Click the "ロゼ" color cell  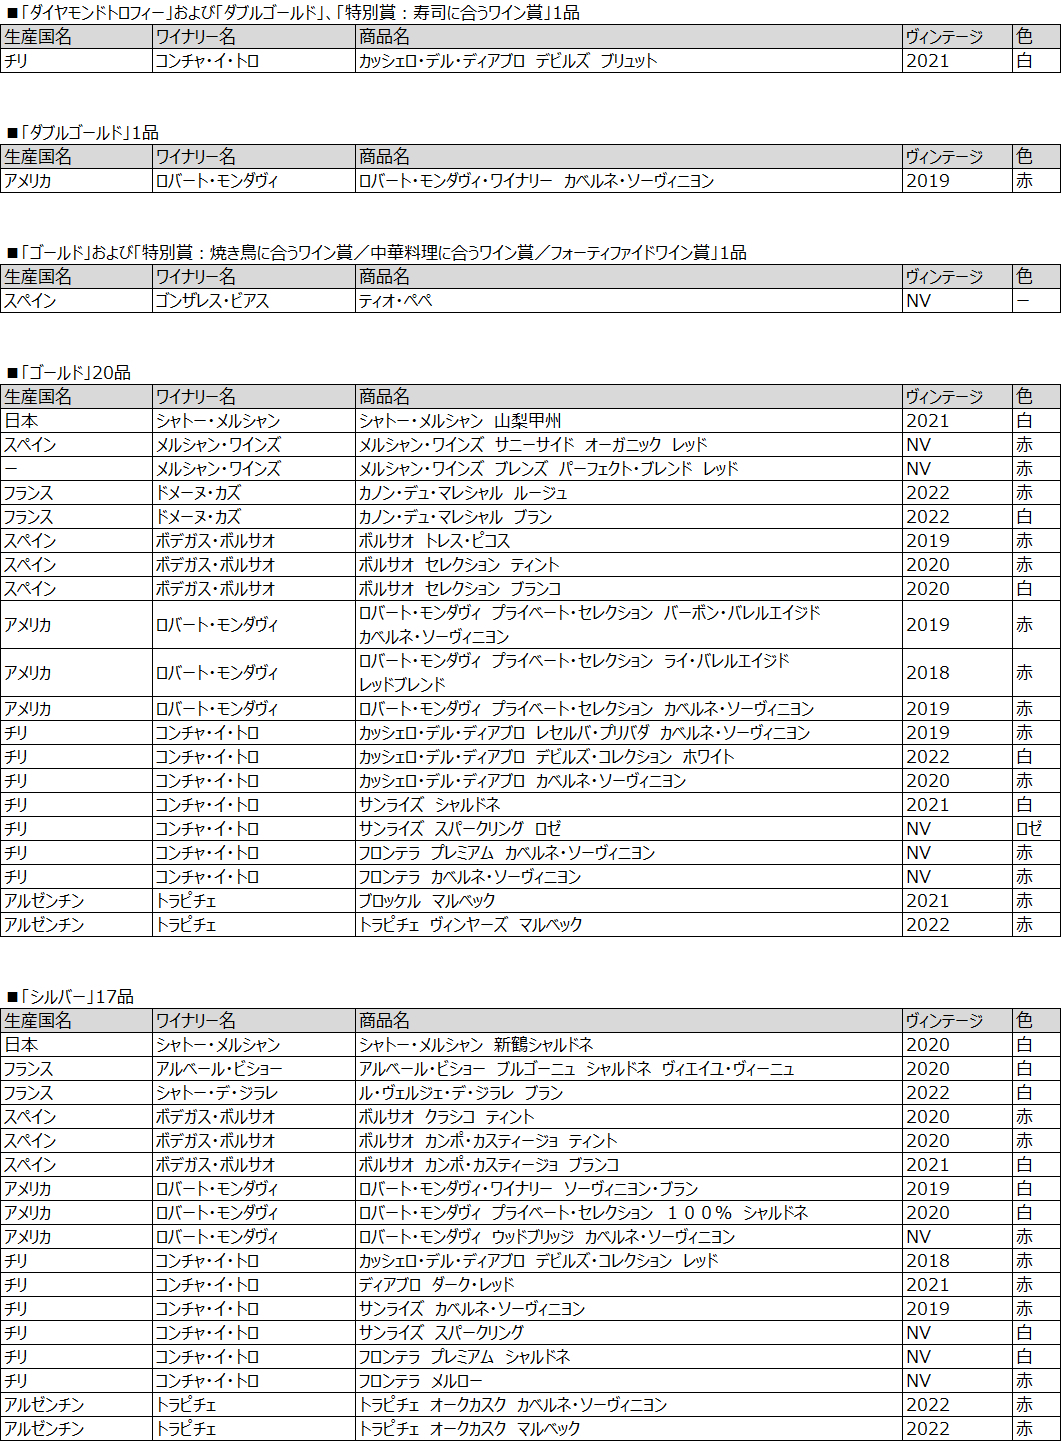tap(1029, 829)
